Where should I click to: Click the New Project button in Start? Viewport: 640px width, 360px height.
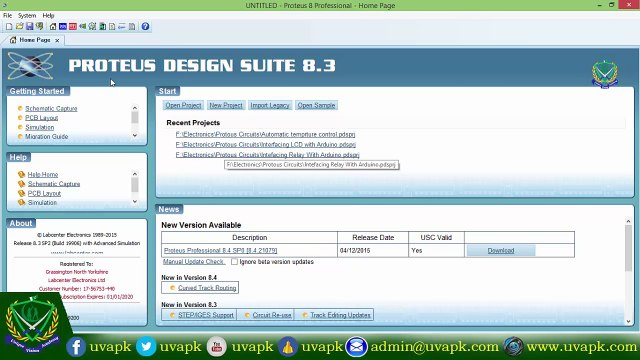coord(226,105)
